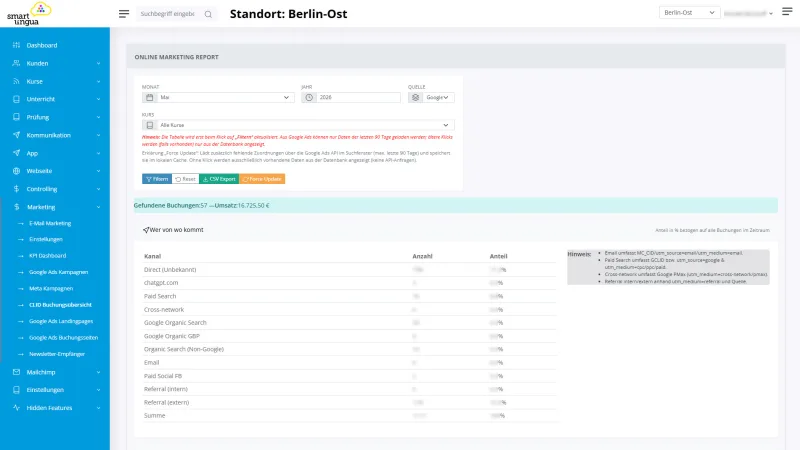The width and height of the screenshot is (800, 450).
Task: Open the Berlin-Ost location dropdown
Action: click(689, 13)
